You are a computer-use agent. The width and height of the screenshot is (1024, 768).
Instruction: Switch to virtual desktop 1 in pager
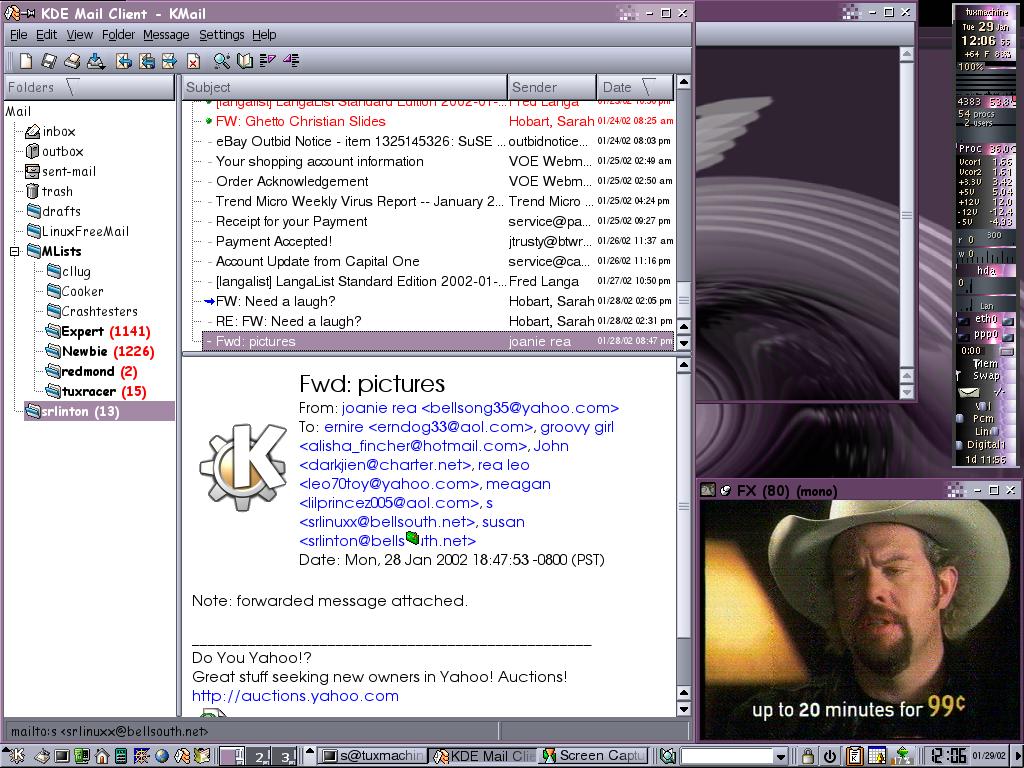[232, 756]
